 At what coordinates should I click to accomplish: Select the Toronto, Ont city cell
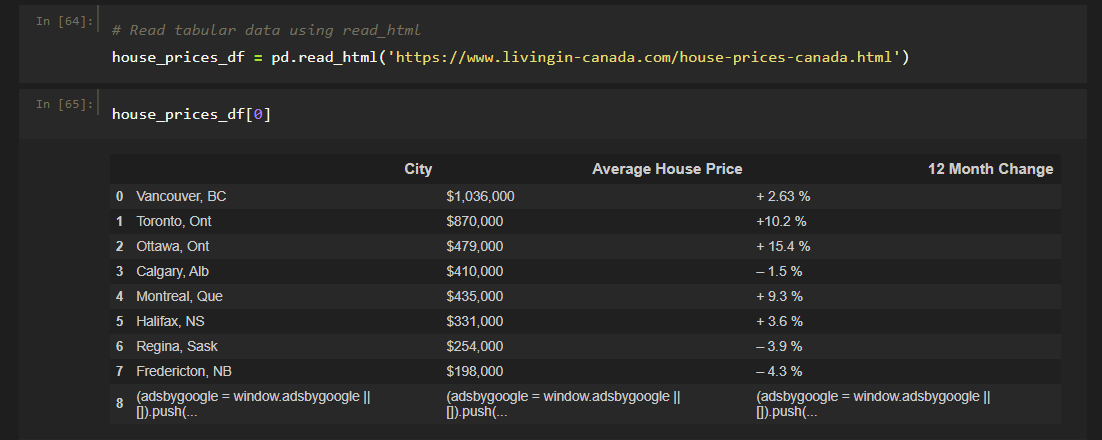pos(174,221)
